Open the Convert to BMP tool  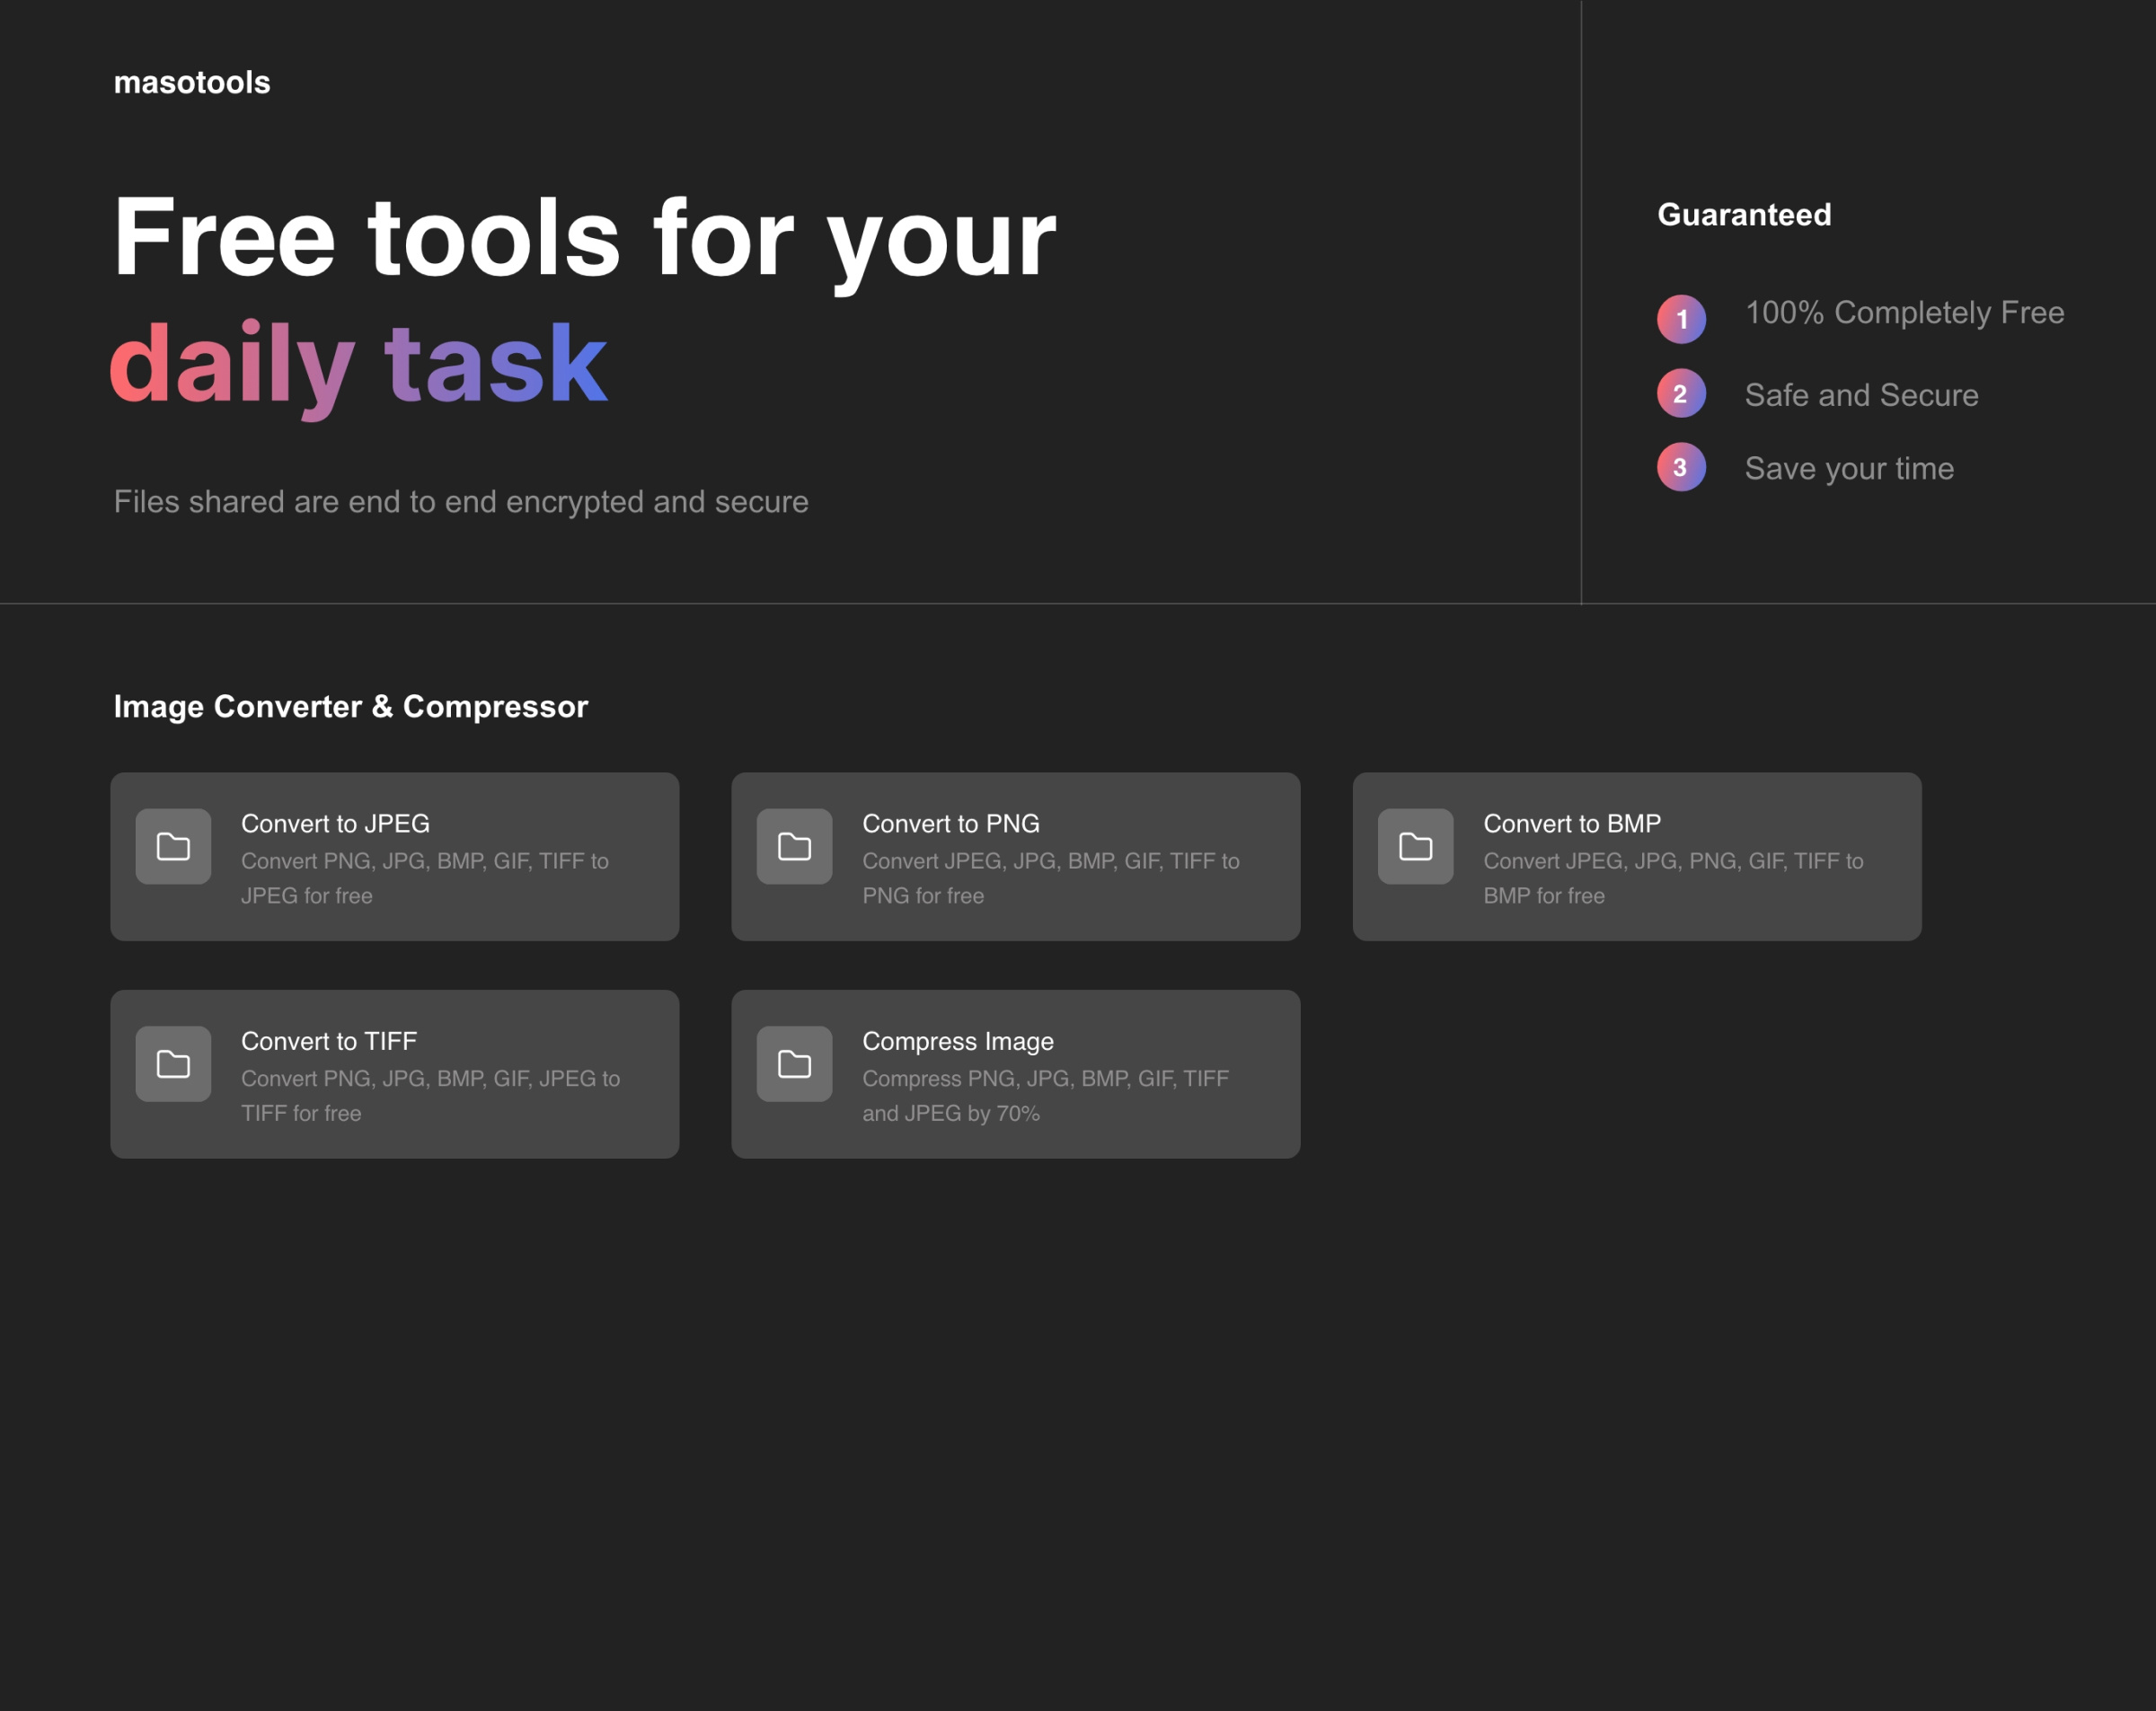click(x=1637, y=856)
